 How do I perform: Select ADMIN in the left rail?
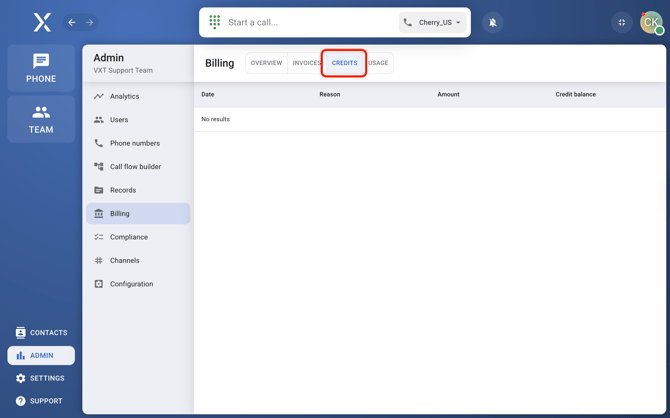click(41, 356)
